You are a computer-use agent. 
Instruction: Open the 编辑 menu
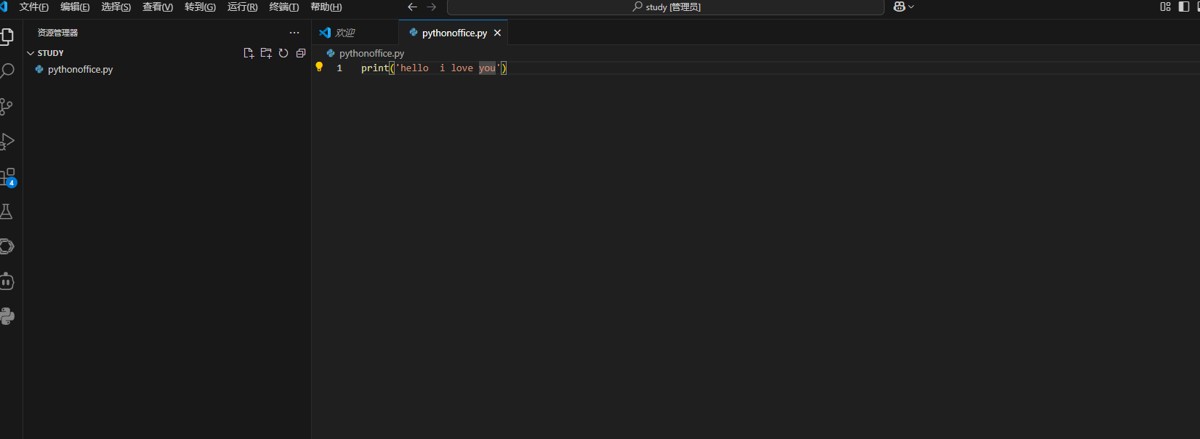click(75, 7)
